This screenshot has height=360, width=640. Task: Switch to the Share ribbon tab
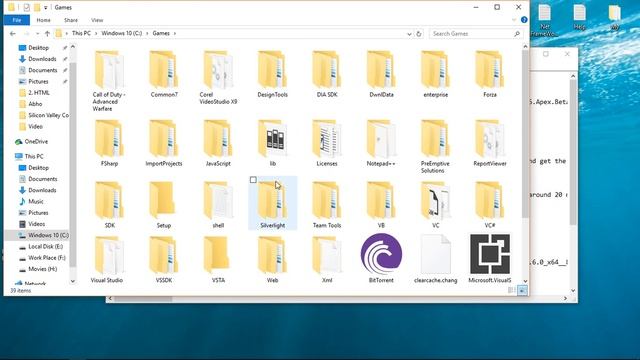[71, 20]
